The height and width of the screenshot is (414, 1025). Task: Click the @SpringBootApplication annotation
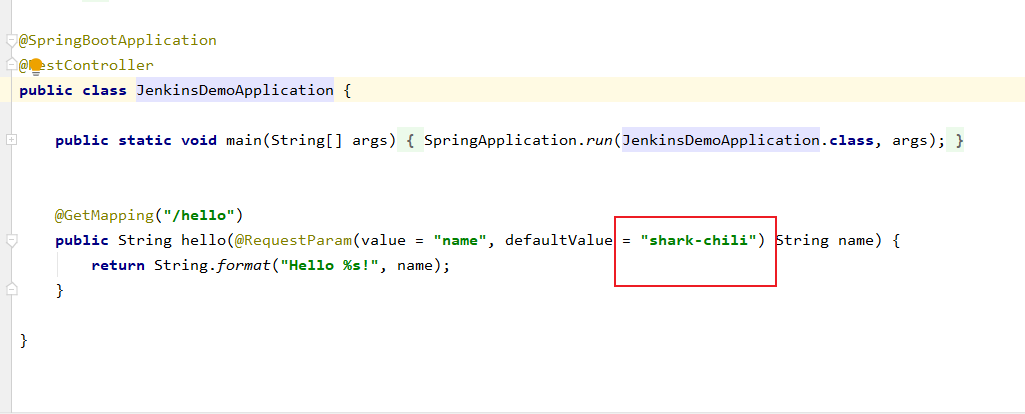(x=117, y=41)
